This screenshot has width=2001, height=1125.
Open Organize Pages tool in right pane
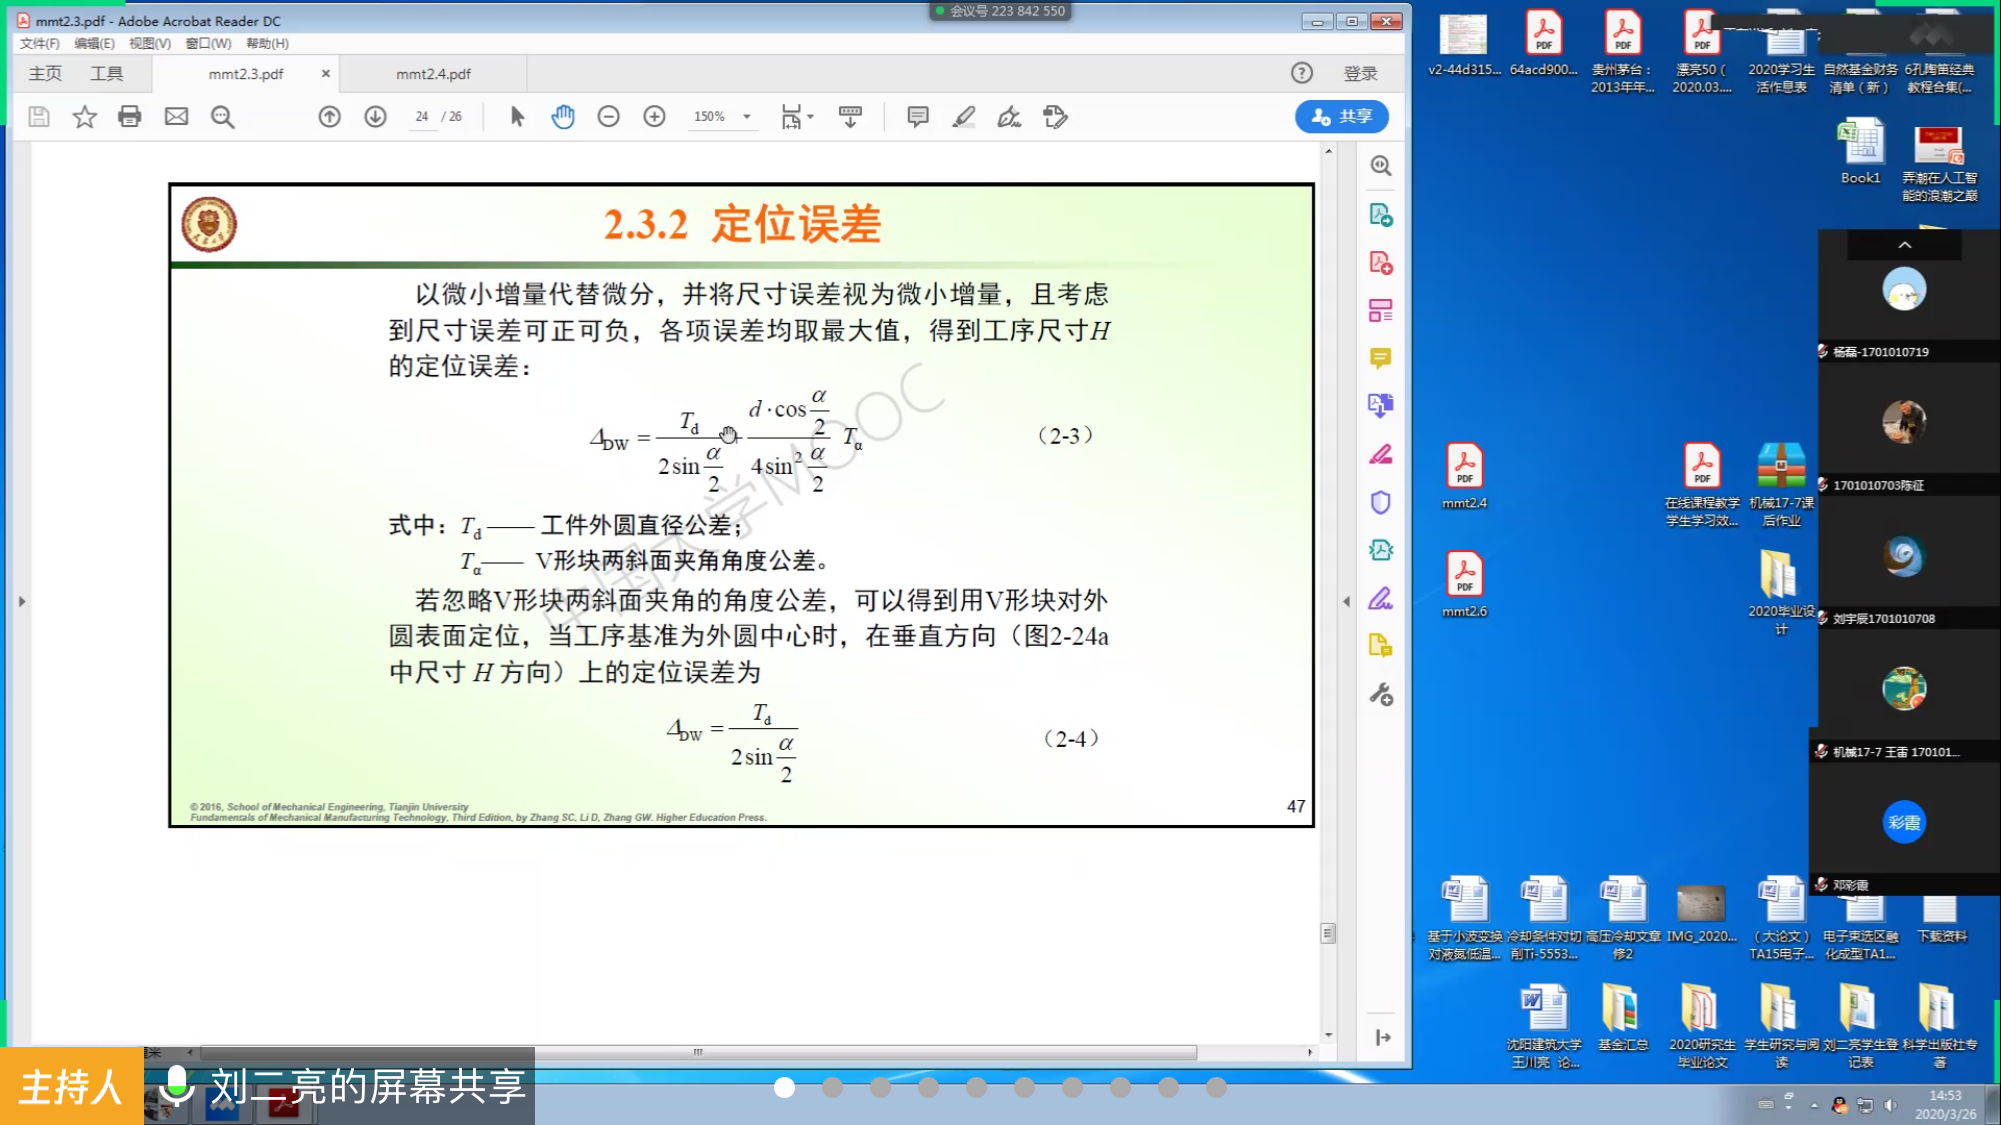(x=1380, y=310)
